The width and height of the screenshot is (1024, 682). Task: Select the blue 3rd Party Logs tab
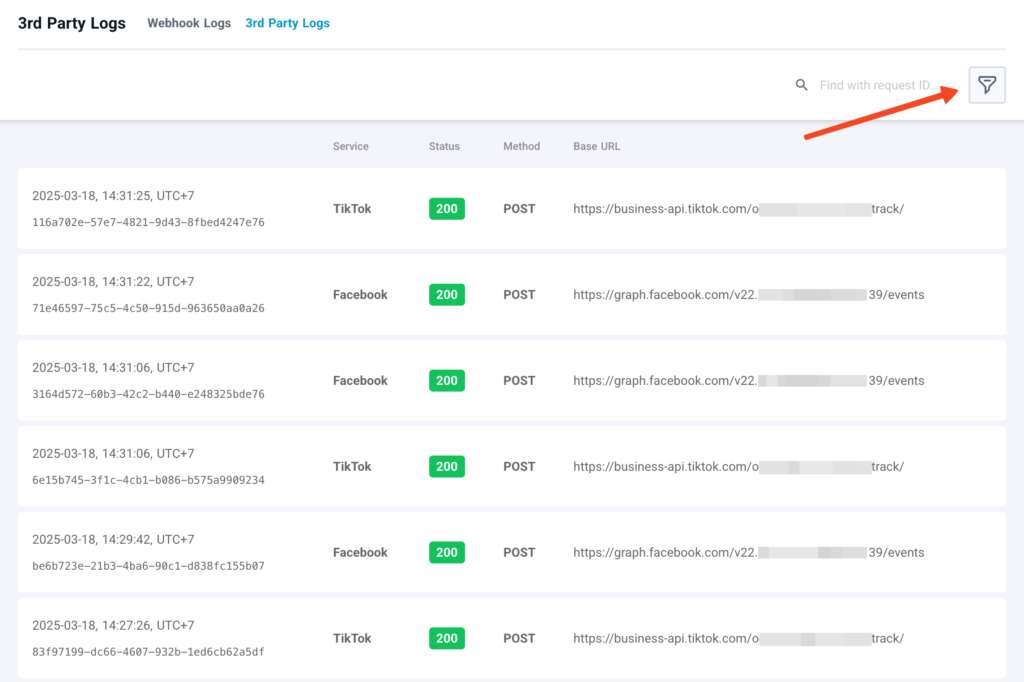(287, 23)
